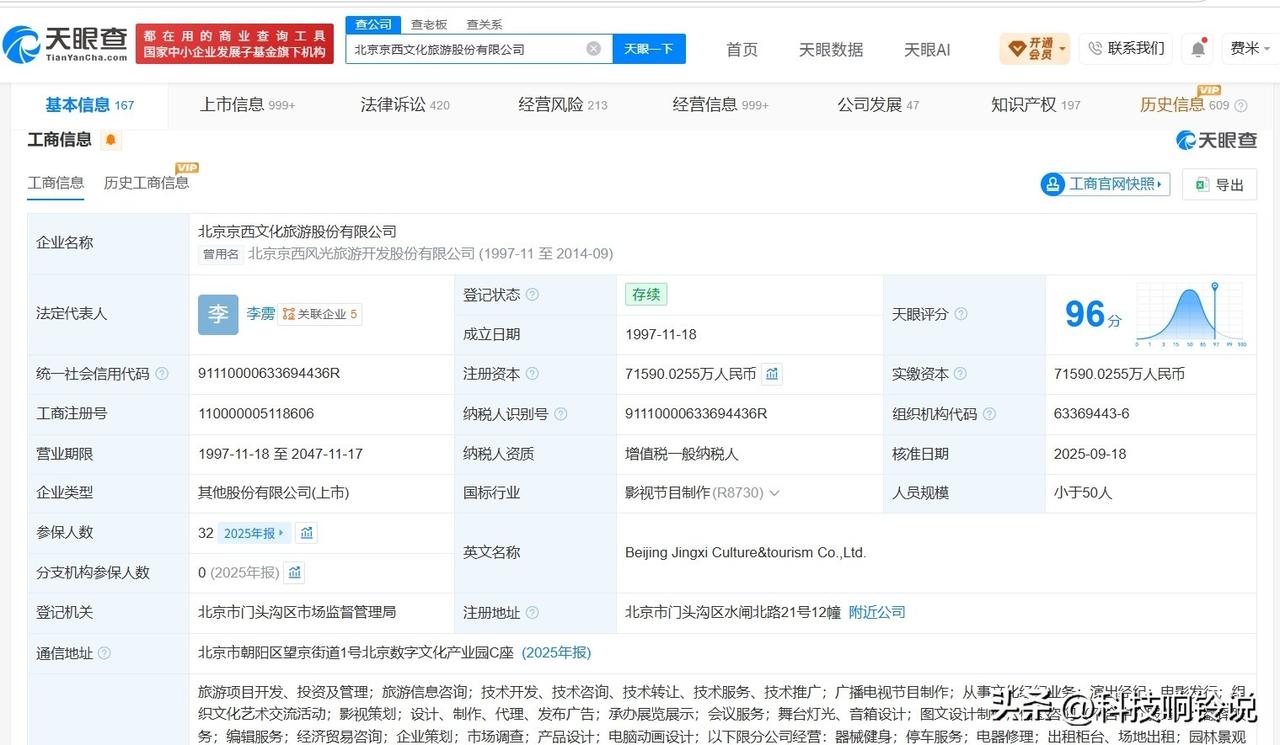1280x745 pixels.
Task: Switch to 查公司 search tab
Action: [x=374, y=24]
